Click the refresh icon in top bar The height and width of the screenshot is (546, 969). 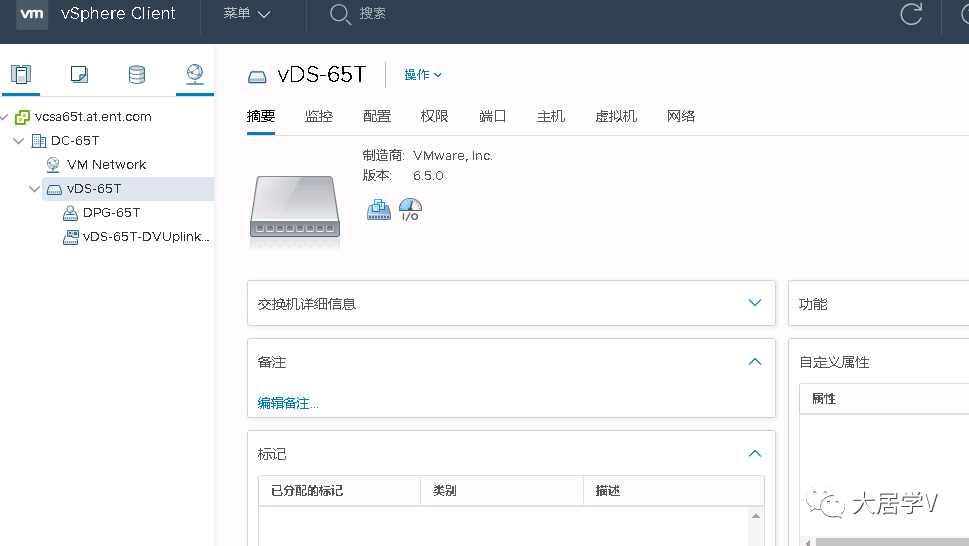click(911, 14)
